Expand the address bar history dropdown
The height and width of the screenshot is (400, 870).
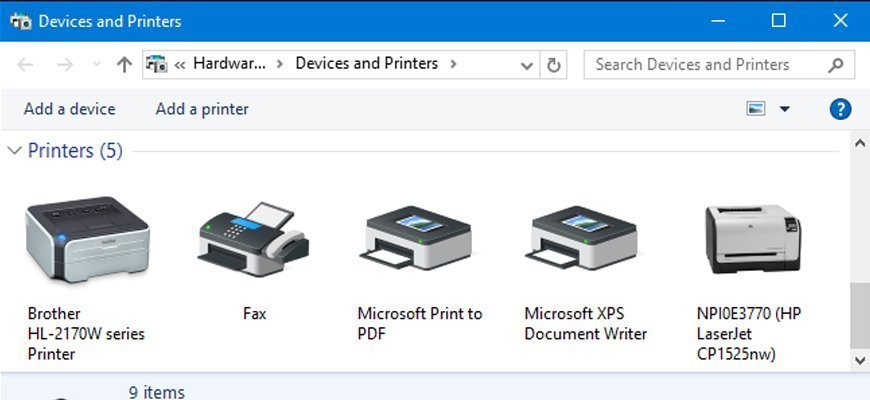coord(528,65)
